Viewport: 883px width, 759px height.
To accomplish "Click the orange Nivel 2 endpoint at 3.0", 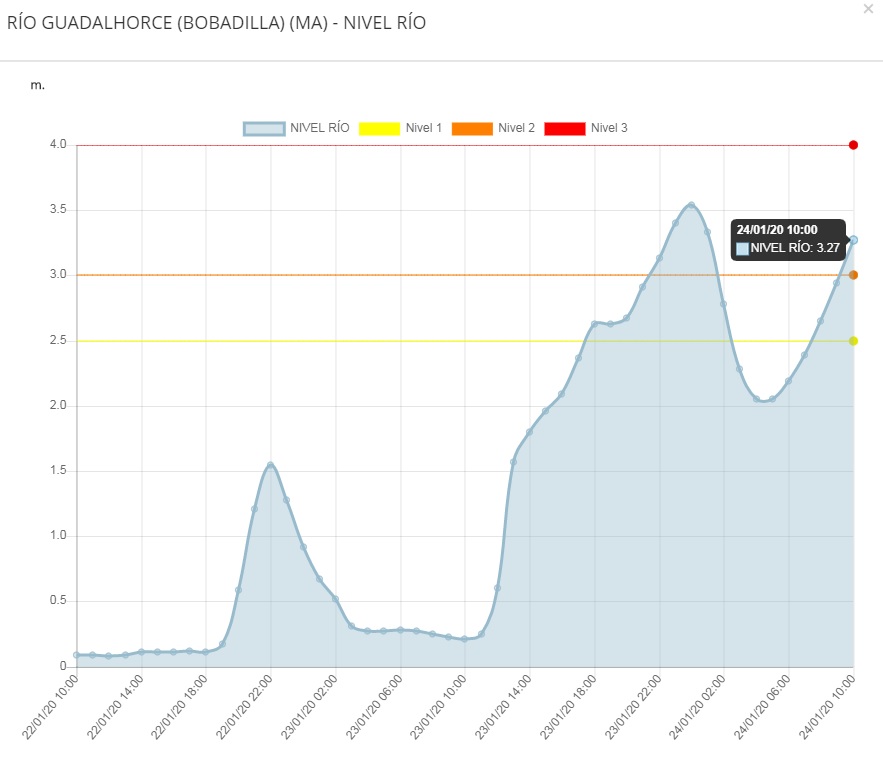I will coord(853,275).
